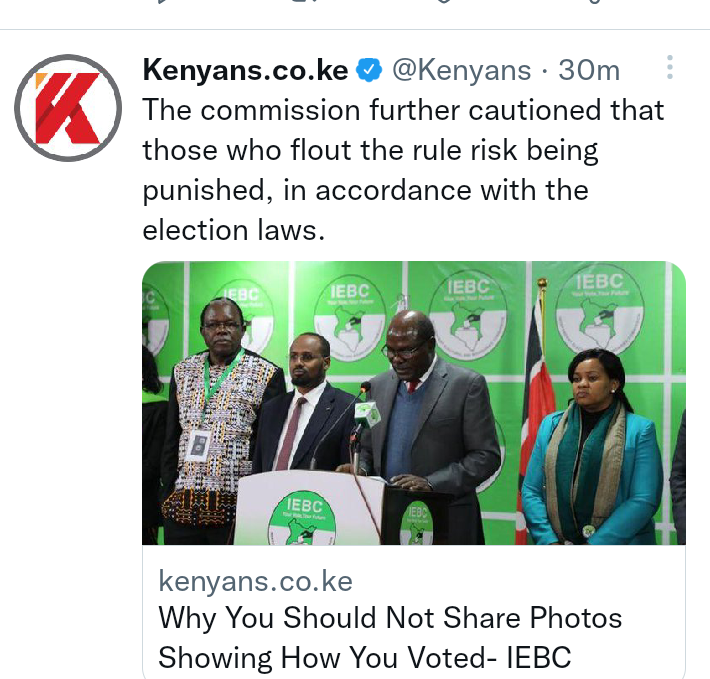Screen dimensions: 710x679
Task: Click the green microphone on the podium
Action: coord(367,414)
